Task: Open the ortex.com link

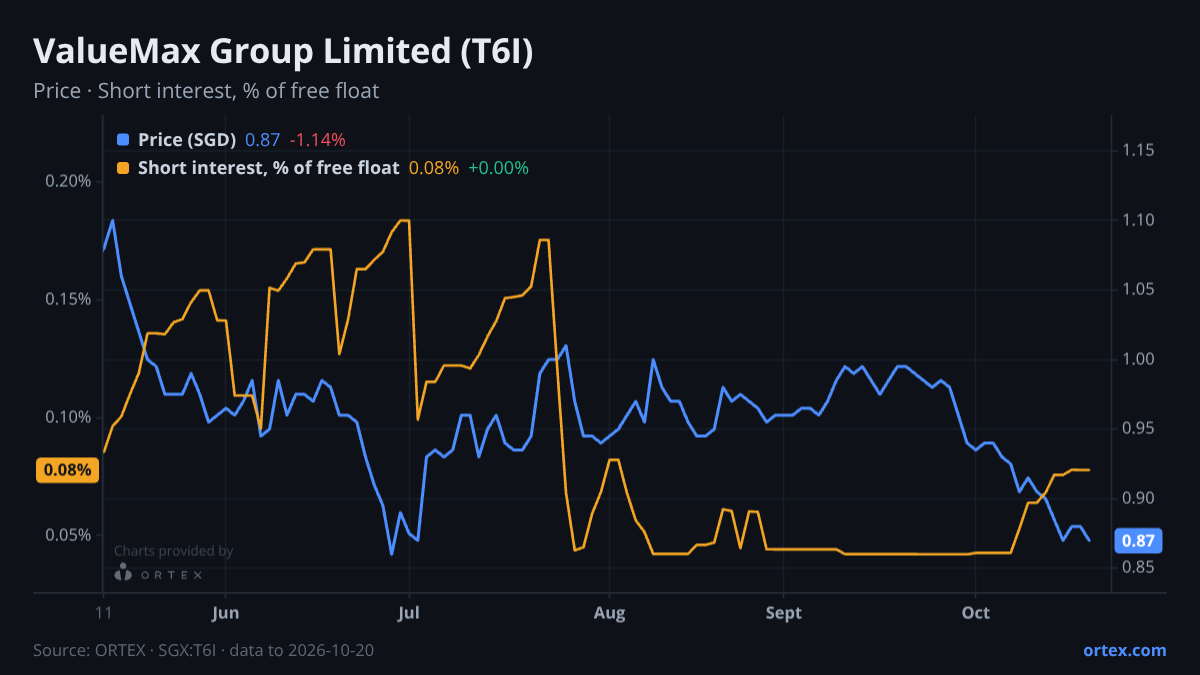Action: (1125, 650)
